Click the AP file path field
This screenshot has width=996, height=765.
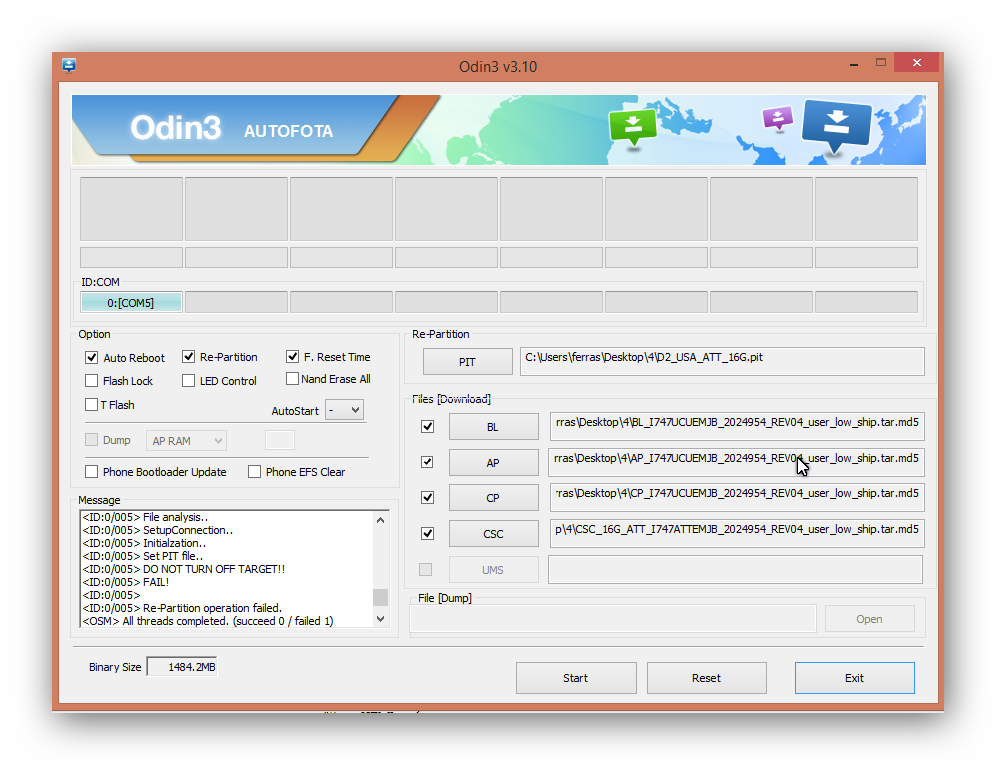click(737, 462)
